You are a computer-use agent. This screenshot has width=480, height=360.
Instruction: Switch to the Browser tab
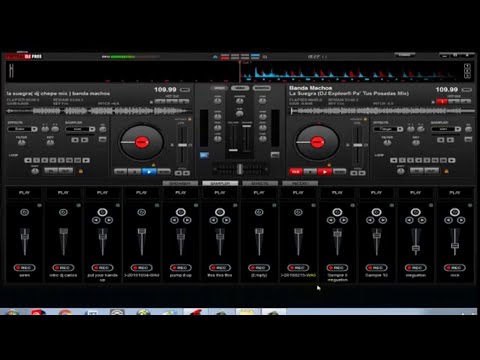tap(180, 183)
